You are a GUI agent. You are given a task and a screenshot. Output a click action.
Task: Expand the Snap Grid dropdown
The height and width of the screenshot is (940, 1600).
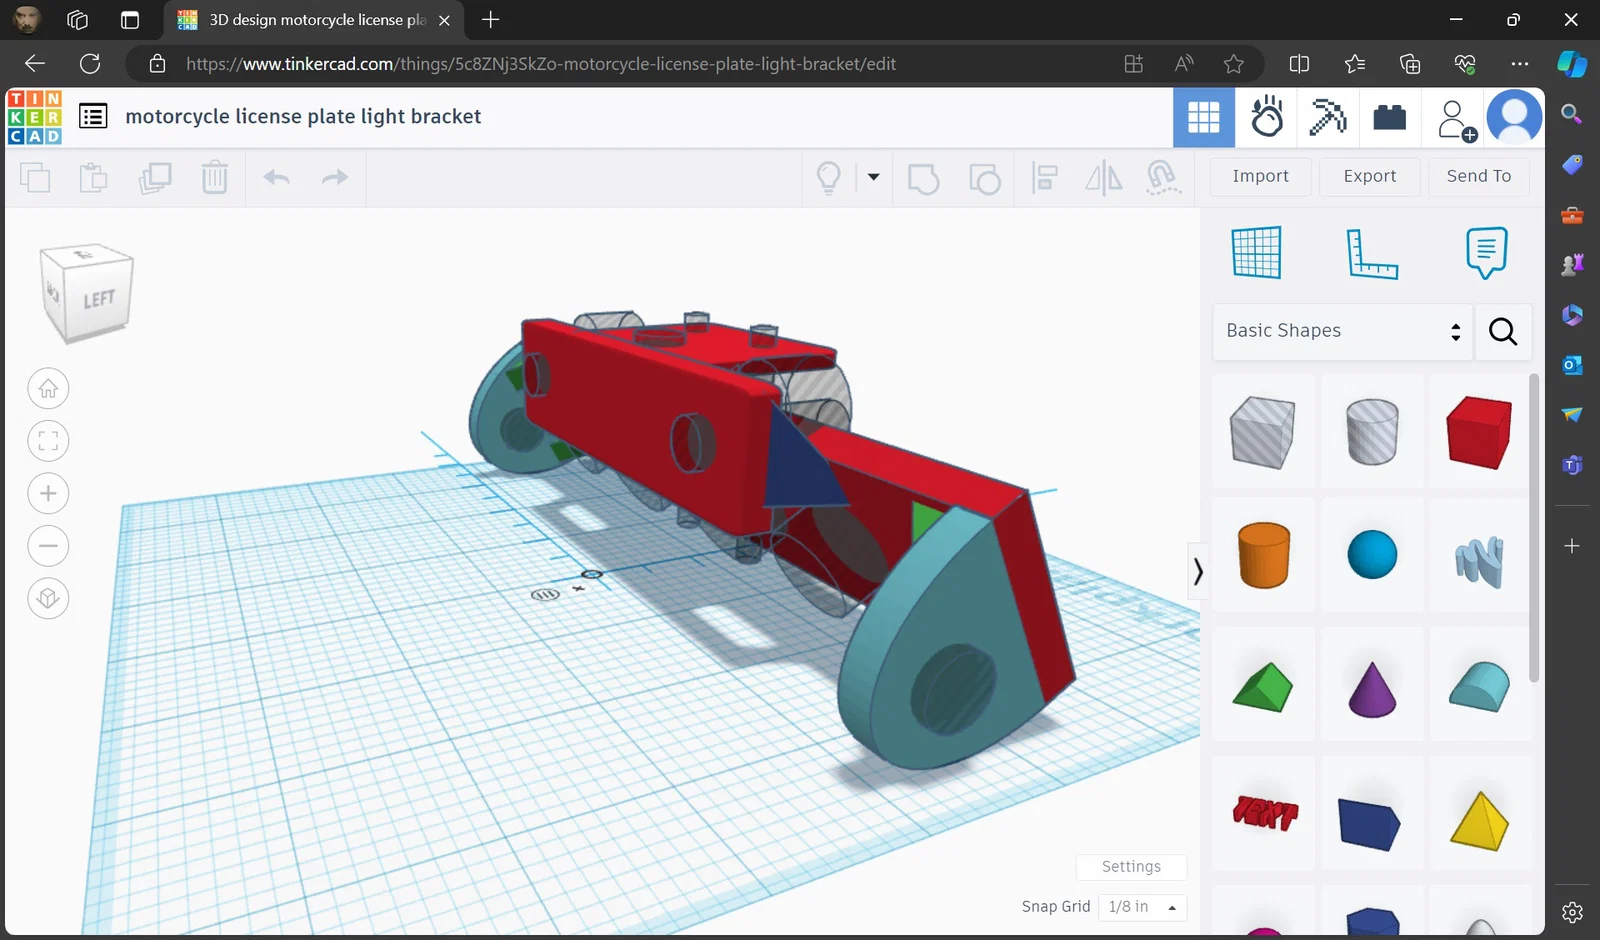pos(1142,907)
